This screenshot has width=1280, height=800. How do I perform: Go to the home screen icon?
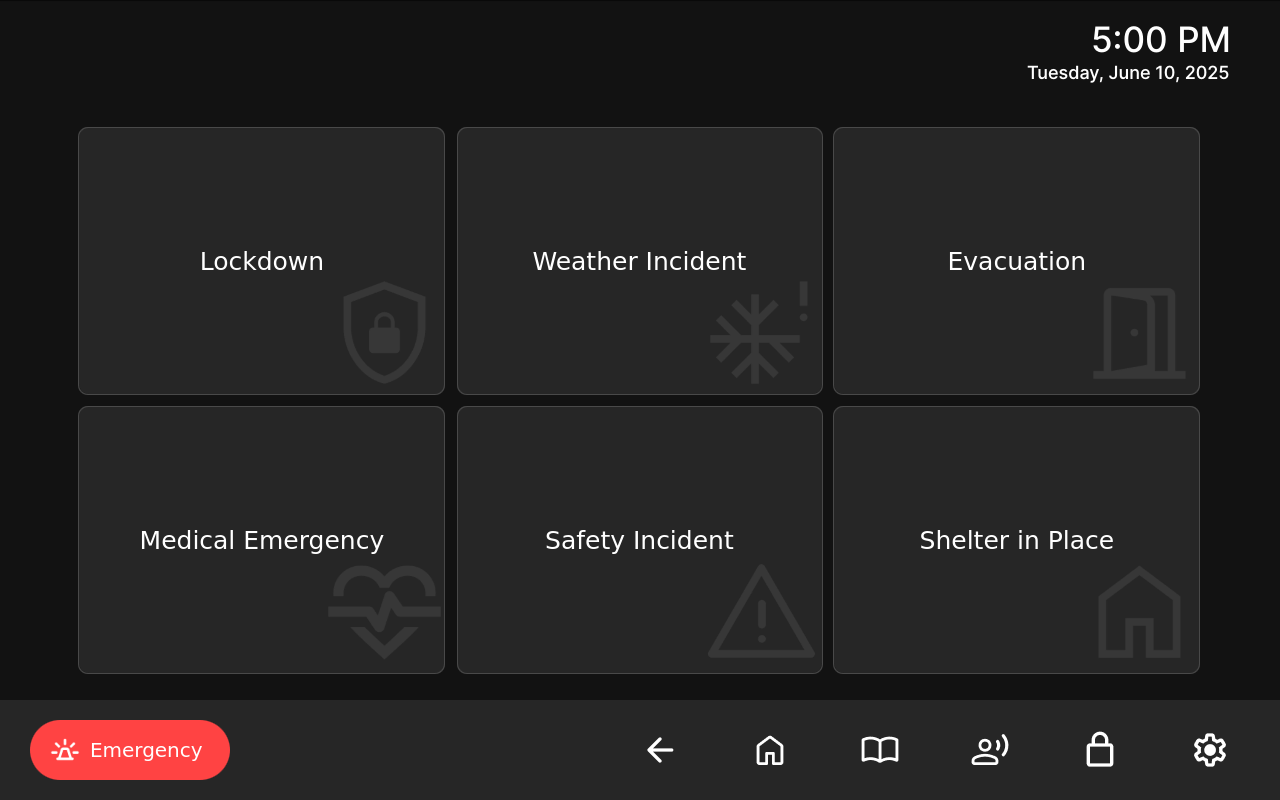pyautogui.click(x=770, y=750)
